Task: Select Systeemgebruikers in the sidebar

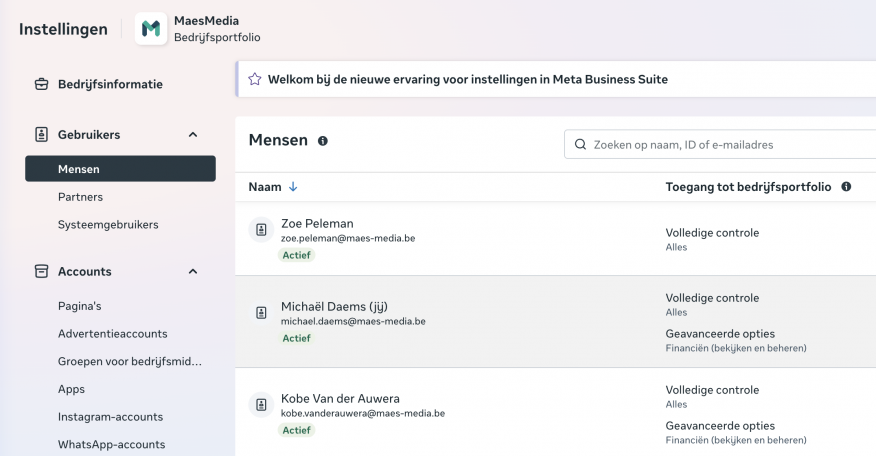Action: tap(108, 225)
